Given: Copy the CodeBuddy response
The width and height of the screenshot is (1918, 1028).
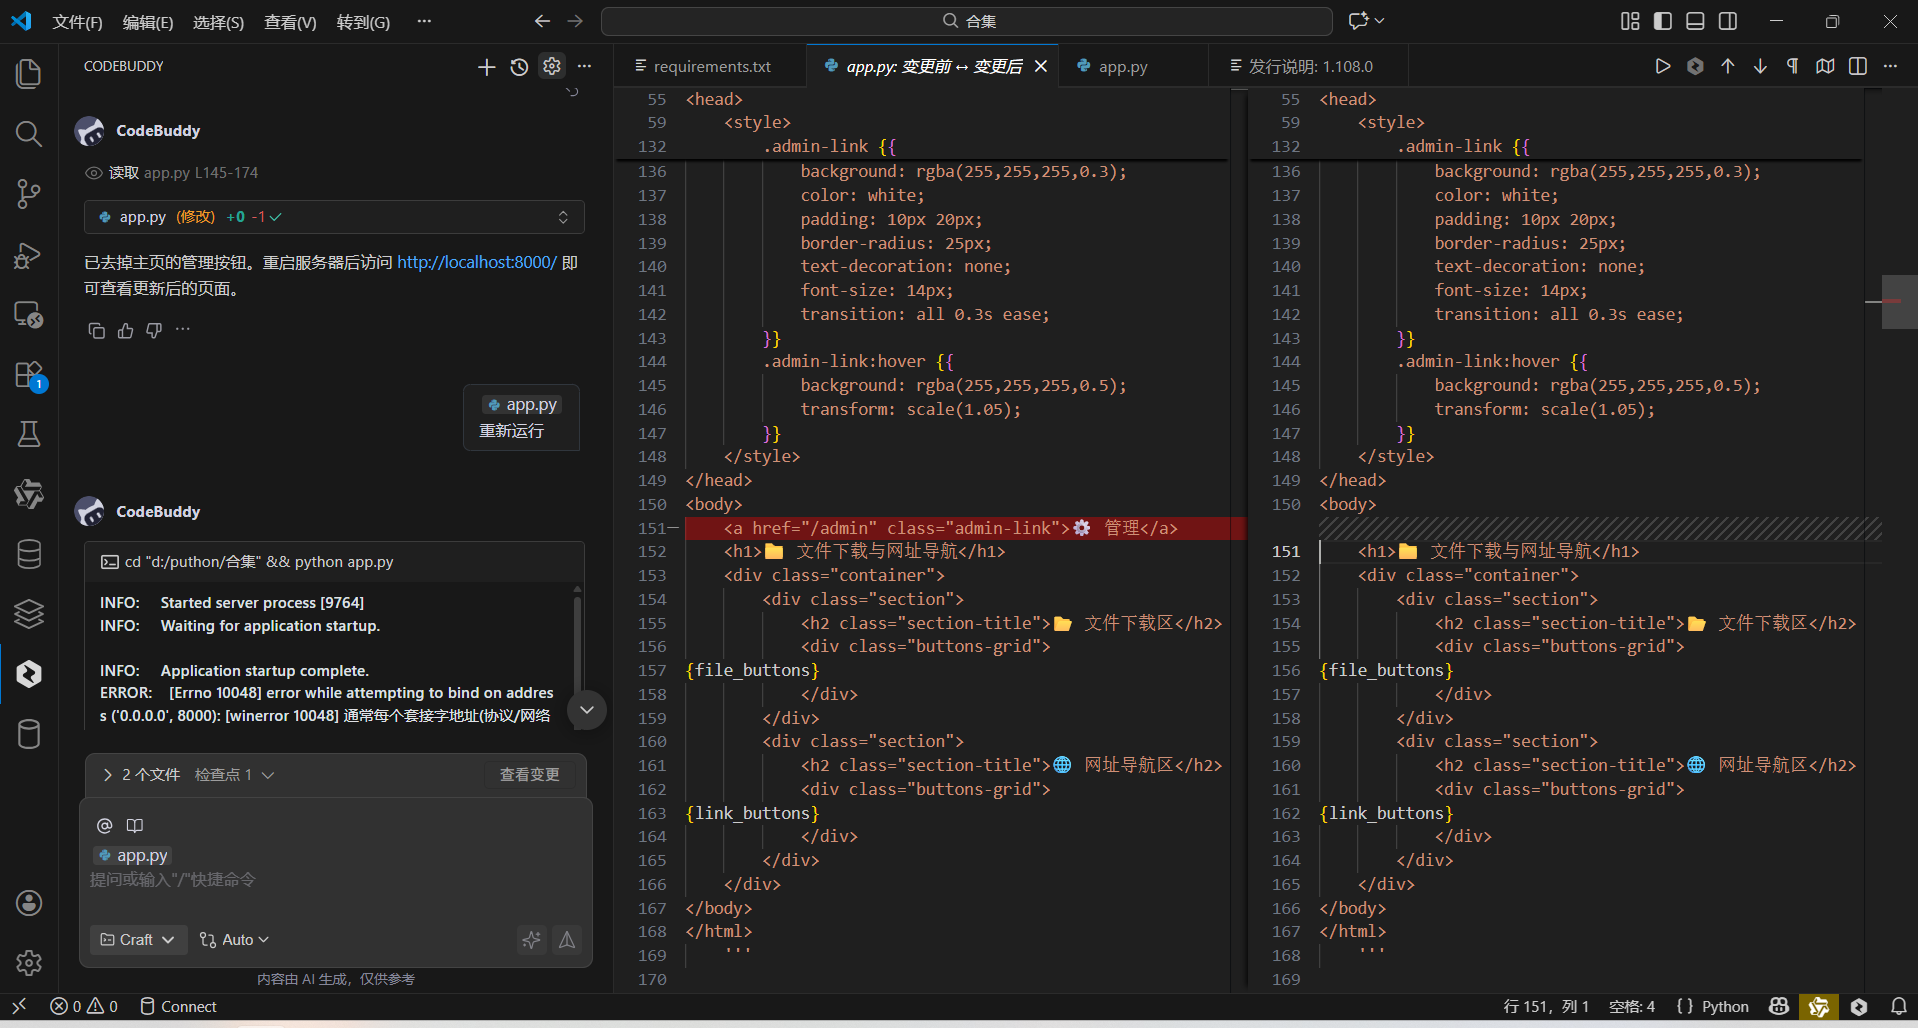Looking at the screenshot, I should pyautogui.click(x=96, y=331).
